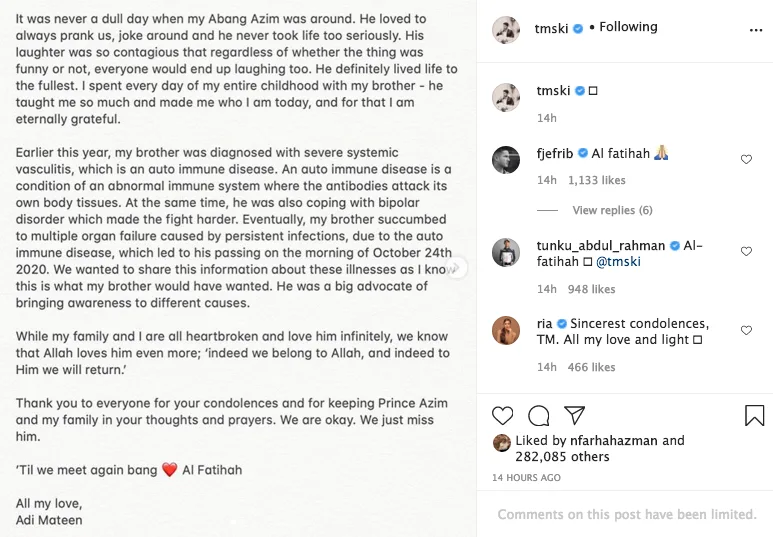The height and width of the screenshot is (537, 773).
Task: Like fjefrib's Al fatihah comment
Action: [x=746, y=160]
